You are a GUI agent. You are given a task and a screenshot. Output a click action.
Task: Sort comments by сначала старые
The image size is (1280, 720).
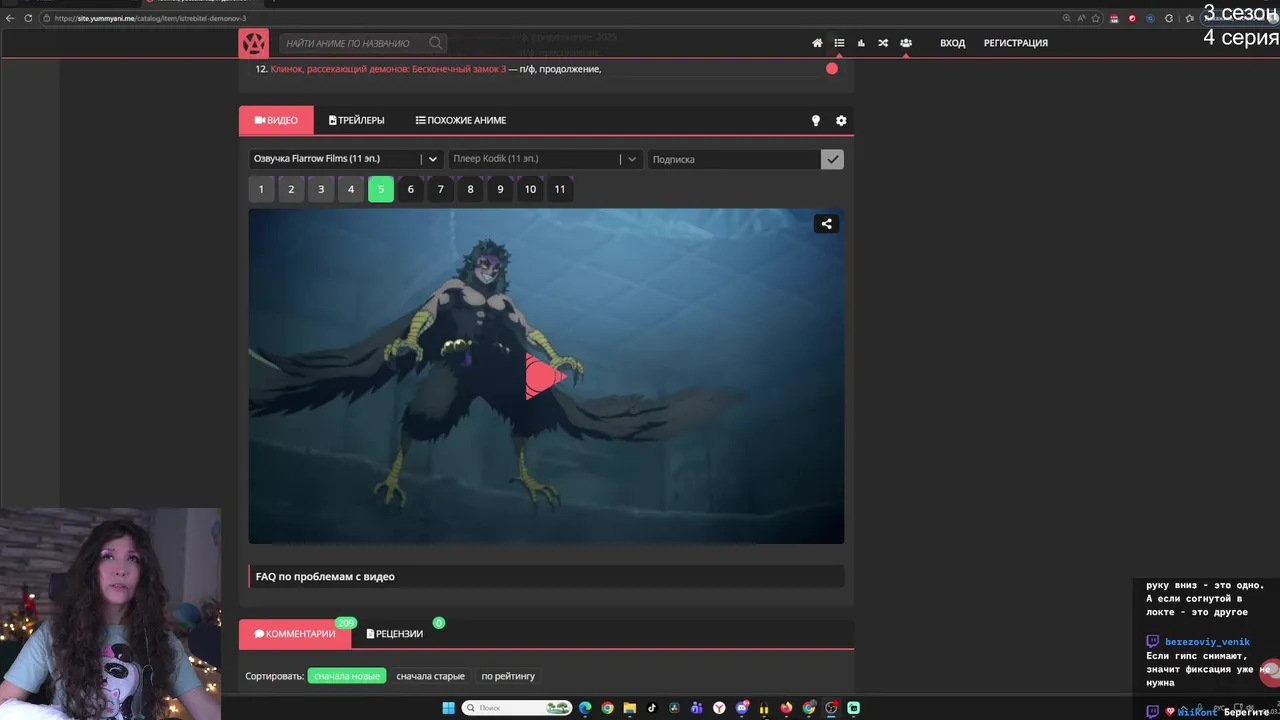[430, 676]
